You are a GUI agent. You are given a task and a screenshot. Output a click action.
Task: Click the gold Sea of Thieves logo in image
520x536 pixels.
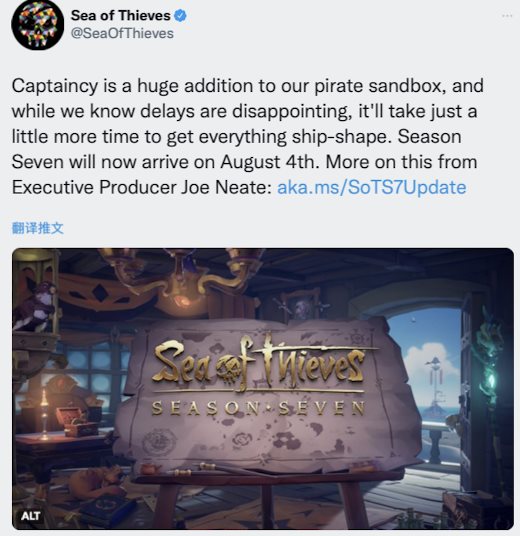[258, 364]
